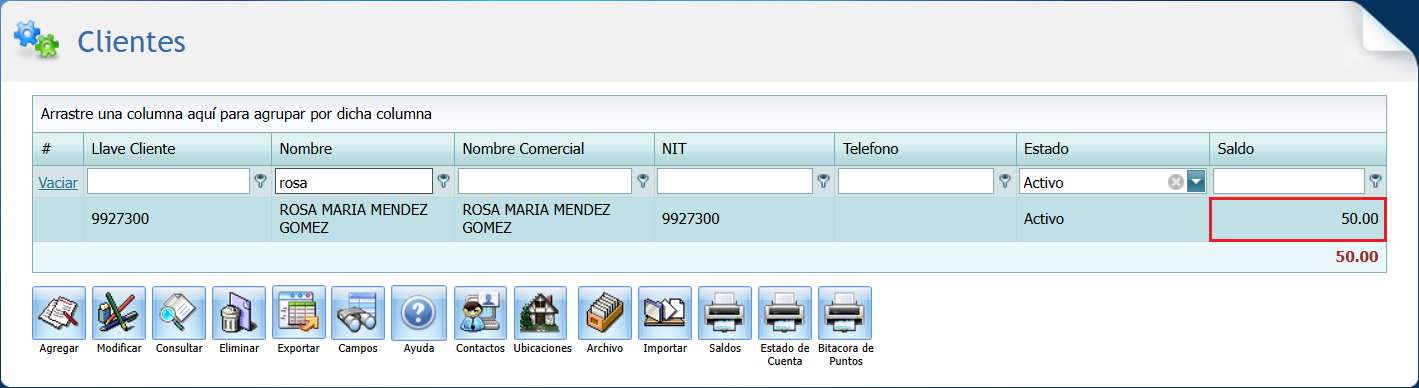Sort by Saldo column header
This screenshot has height=388, width=1419.
pos(1298,149)
